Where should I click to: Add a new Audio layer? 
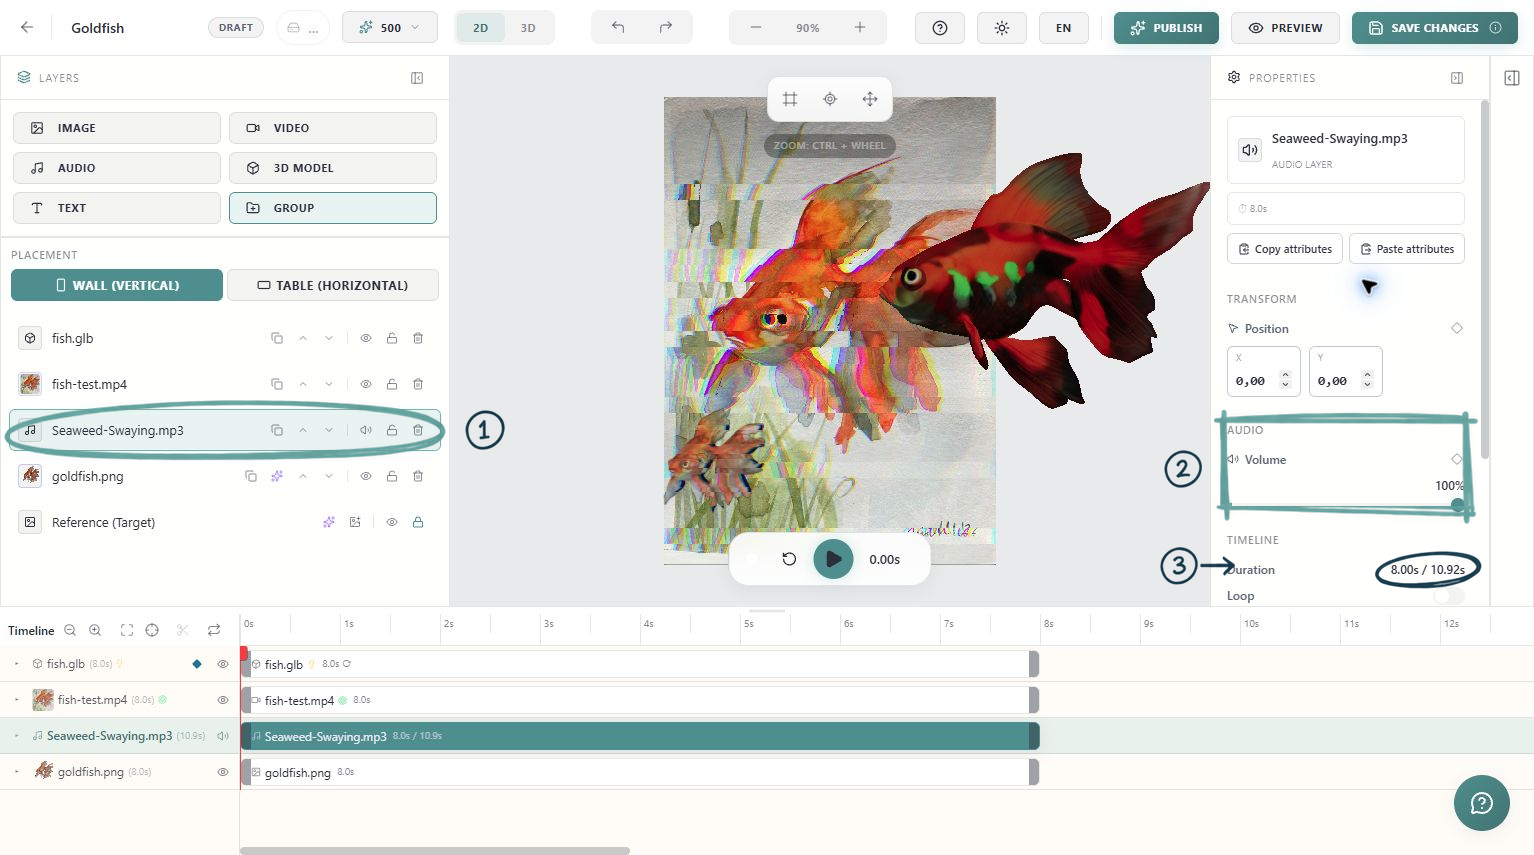(117, 168)
